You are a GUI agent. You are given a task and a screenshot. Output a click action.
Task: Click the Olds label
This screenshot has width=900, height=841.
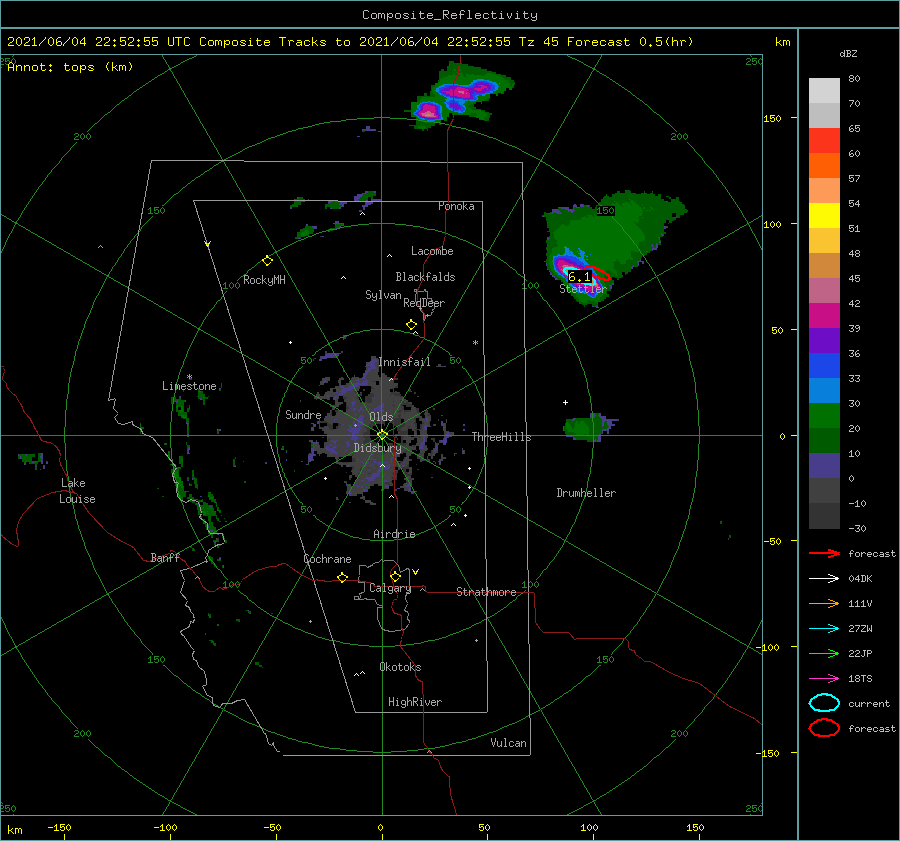coord(381,416)
